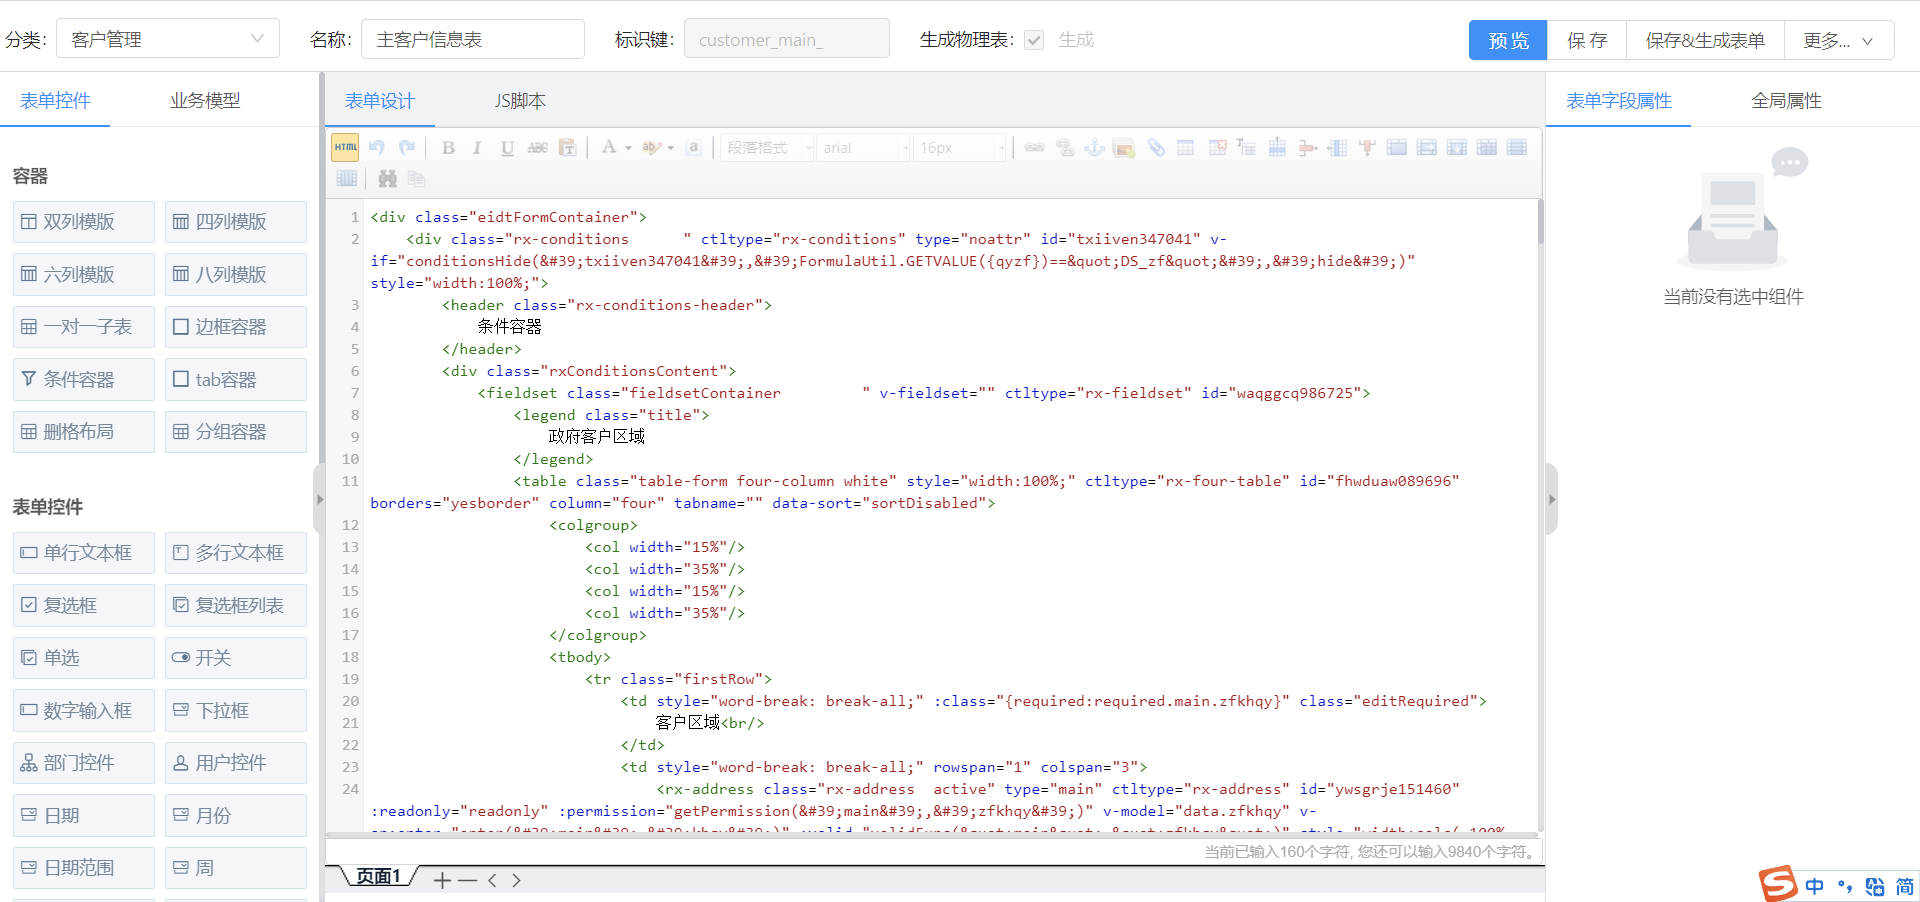Open the 段落格式 paragraph format dropdown

coord(767,147)
